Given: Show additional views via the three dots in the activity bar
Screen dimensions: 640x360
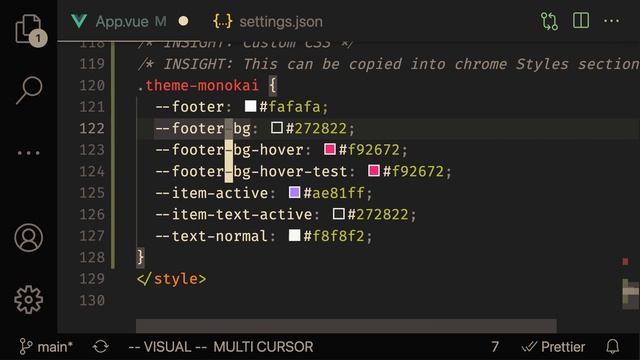Looking at the screenshot, I should 29,153.
